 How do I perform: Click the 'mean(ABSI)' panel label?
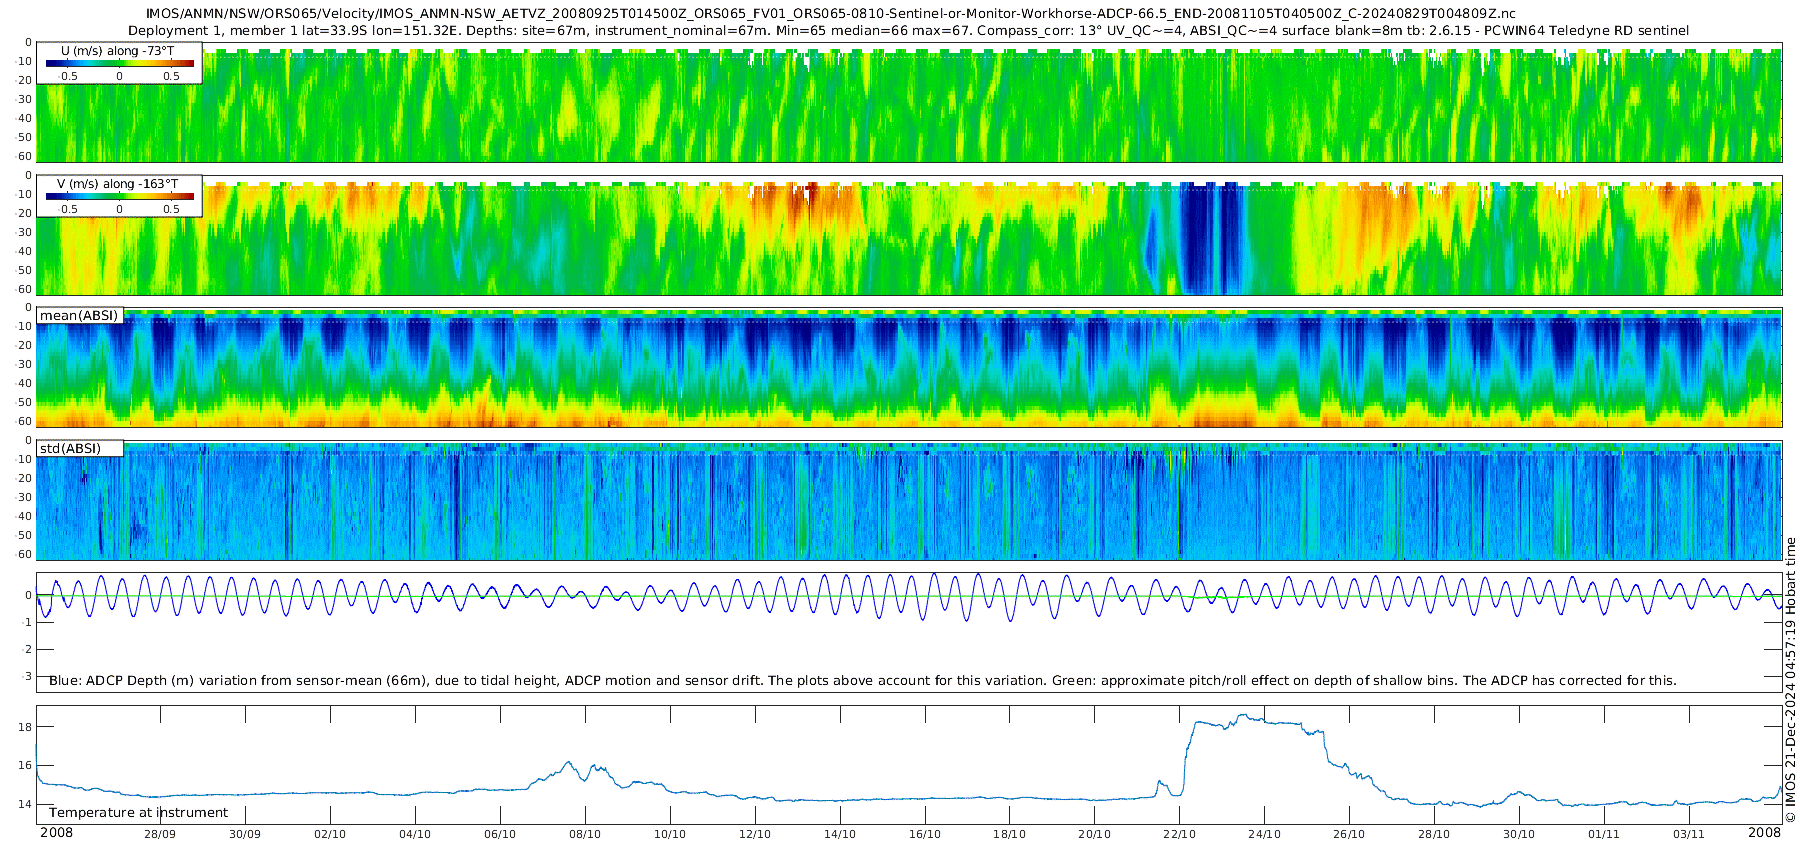click(79, 316)
